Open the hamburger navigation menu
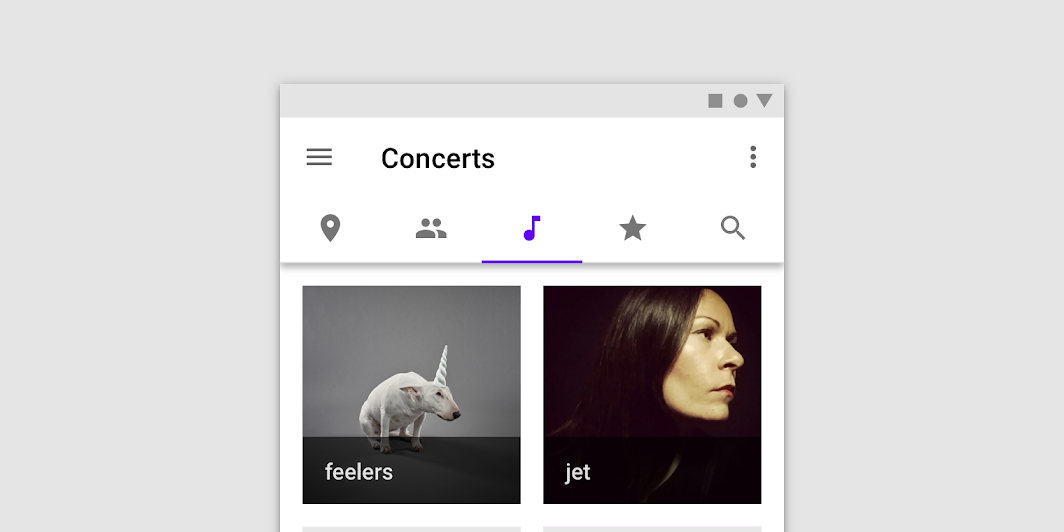1064x532 pixels. click(319, 157)
